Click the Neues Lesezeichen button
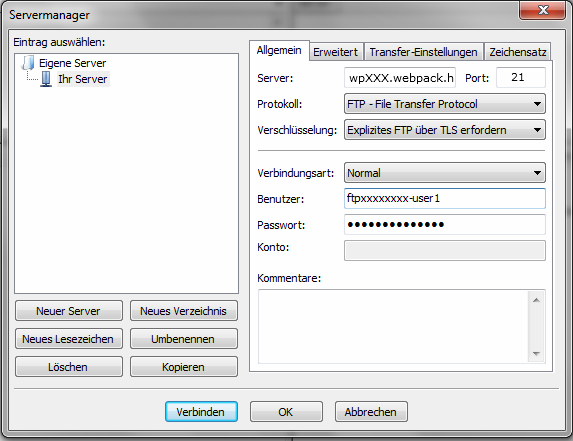The width and height of the screenshot is (573, 441). click(x=69, y=339)
